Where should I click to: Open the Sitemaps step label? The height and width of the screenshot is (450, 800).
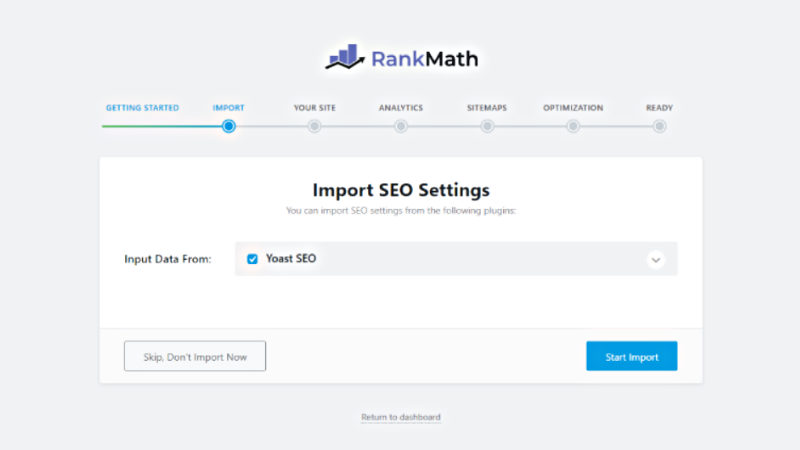pos(487,108)
